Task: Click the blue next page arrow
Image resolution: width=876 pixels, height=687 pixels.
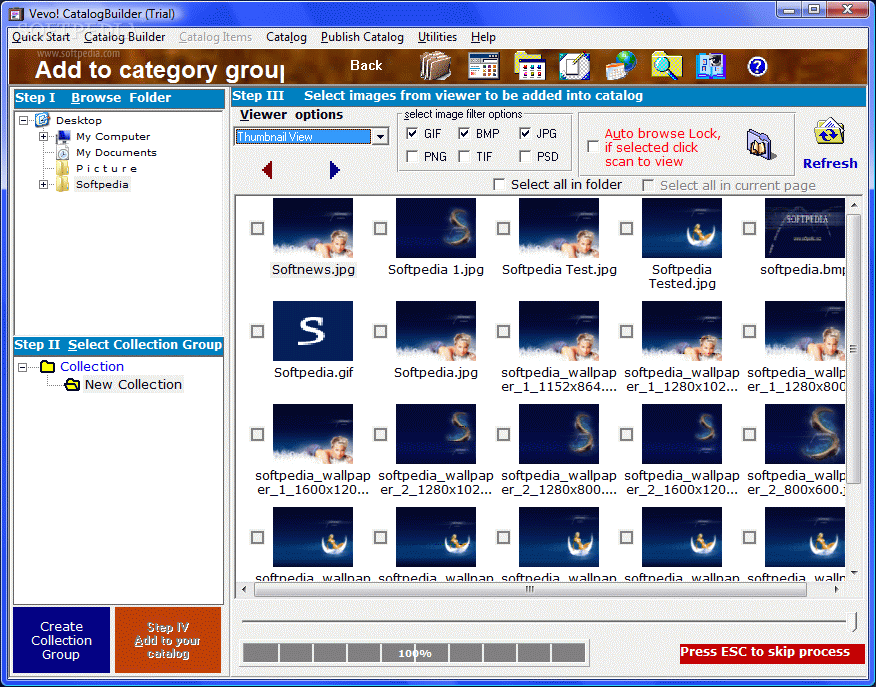Action: pos(334,170)
